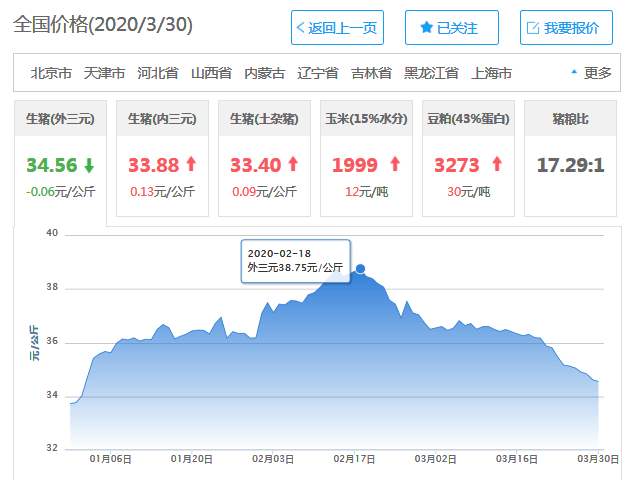
Task: Select 北京市 in the region list
Action: click(x=51, y=73)
